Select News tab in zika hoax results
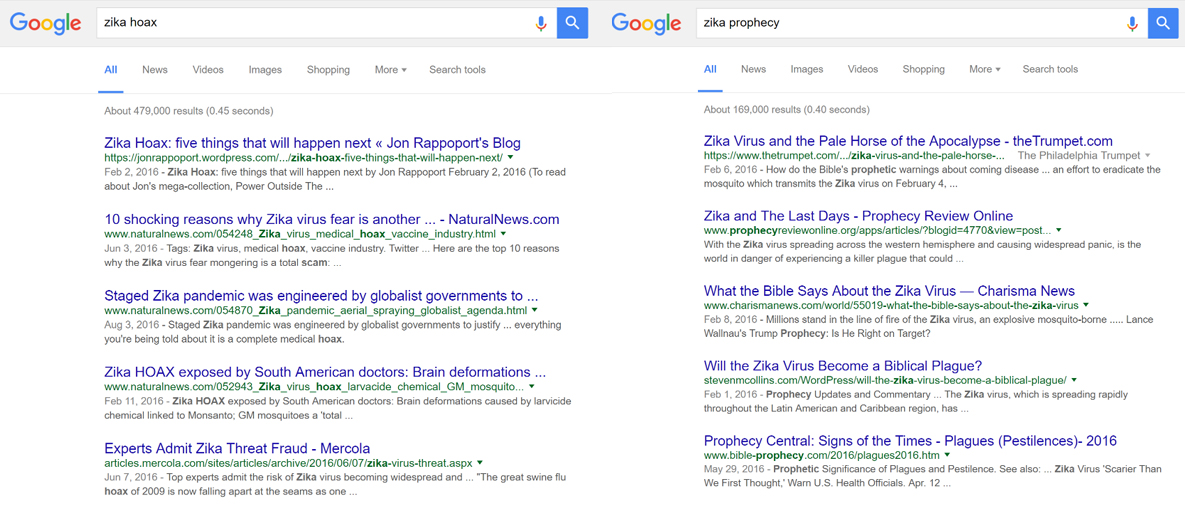The height and width of the screenshot is (509, 1185). (155, 69)
